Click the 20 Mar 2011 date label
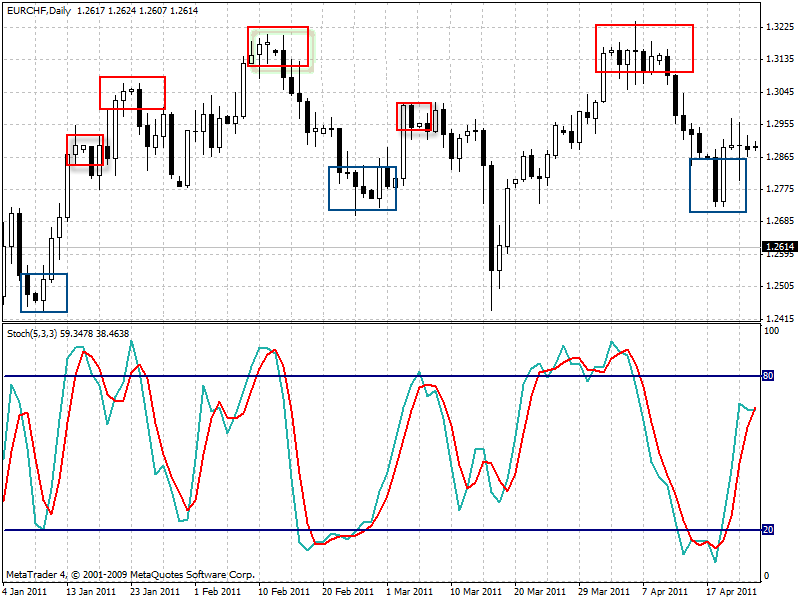The width and height of the screenshot is (800, 600). coord(540,592)
